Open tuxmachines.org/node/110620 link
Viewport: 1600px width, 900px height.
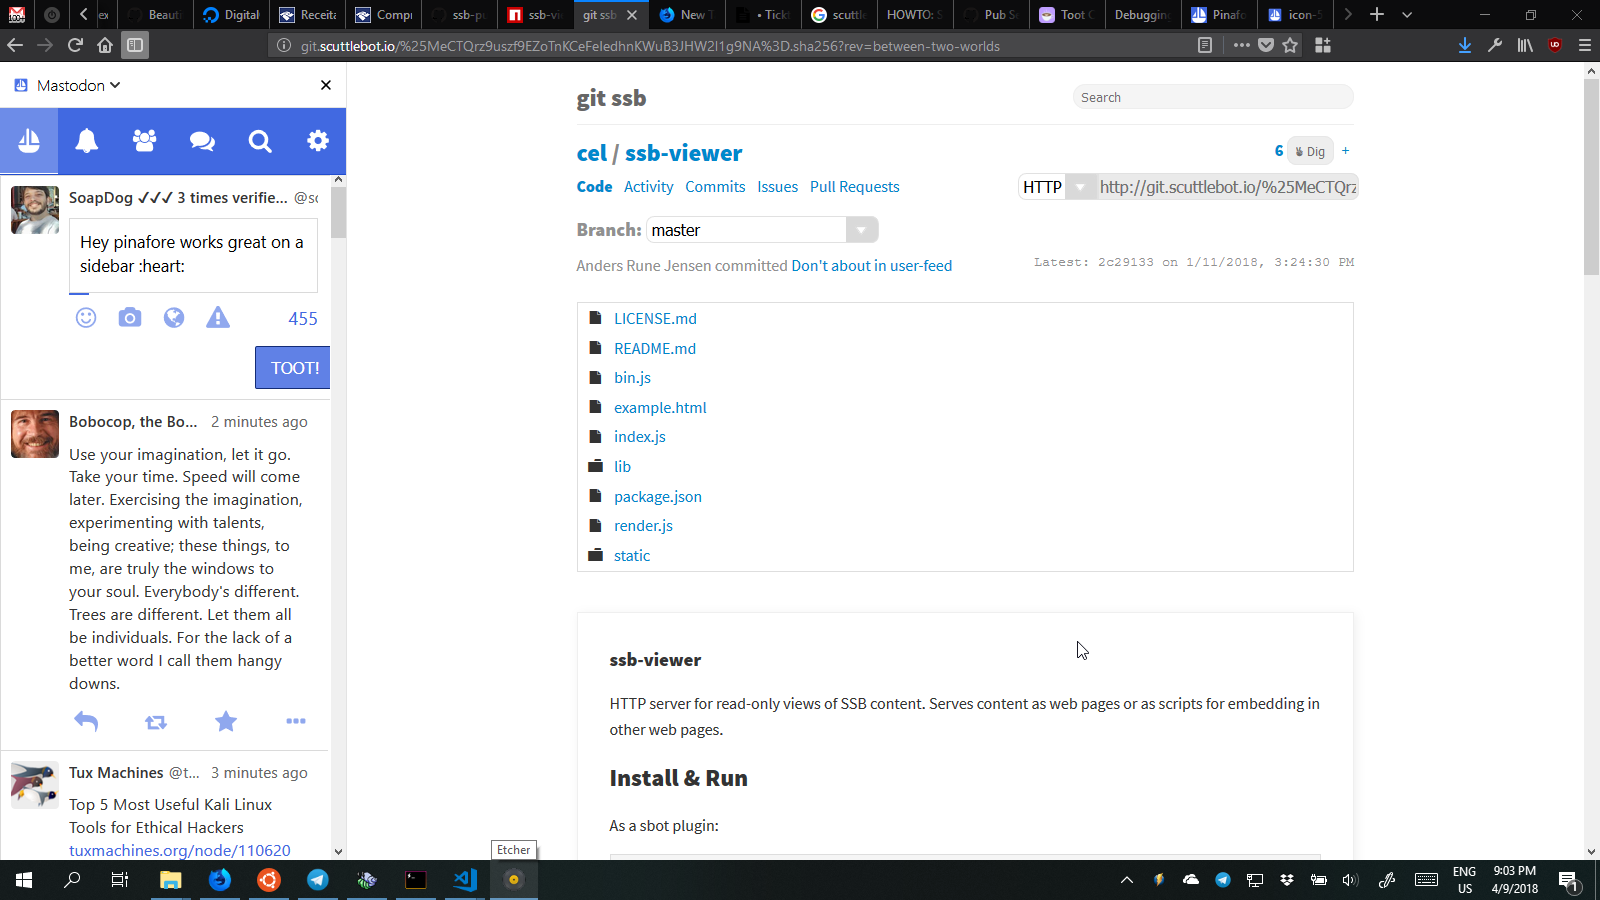180,850
